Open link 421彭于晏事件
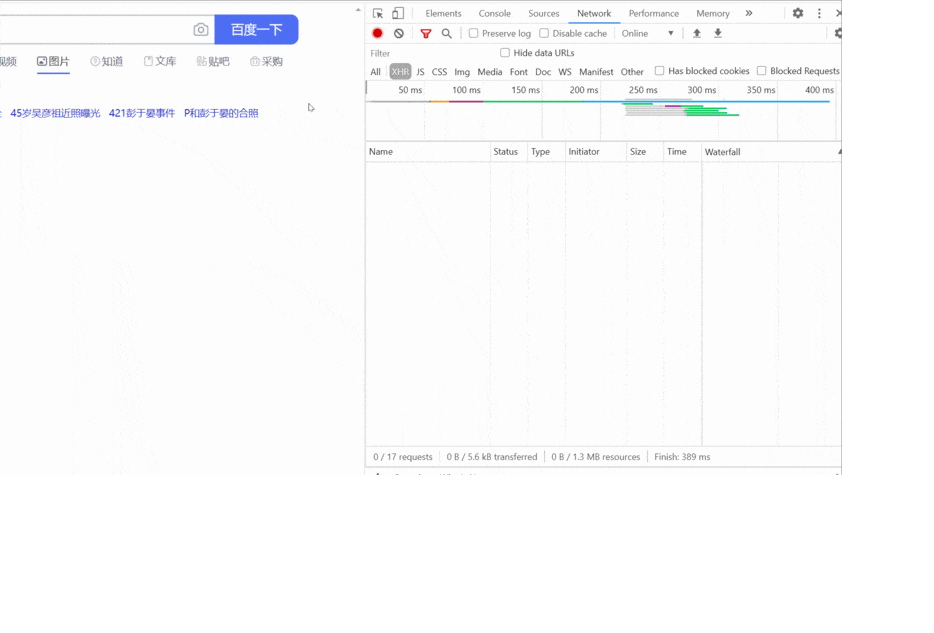 pos(142,113)
